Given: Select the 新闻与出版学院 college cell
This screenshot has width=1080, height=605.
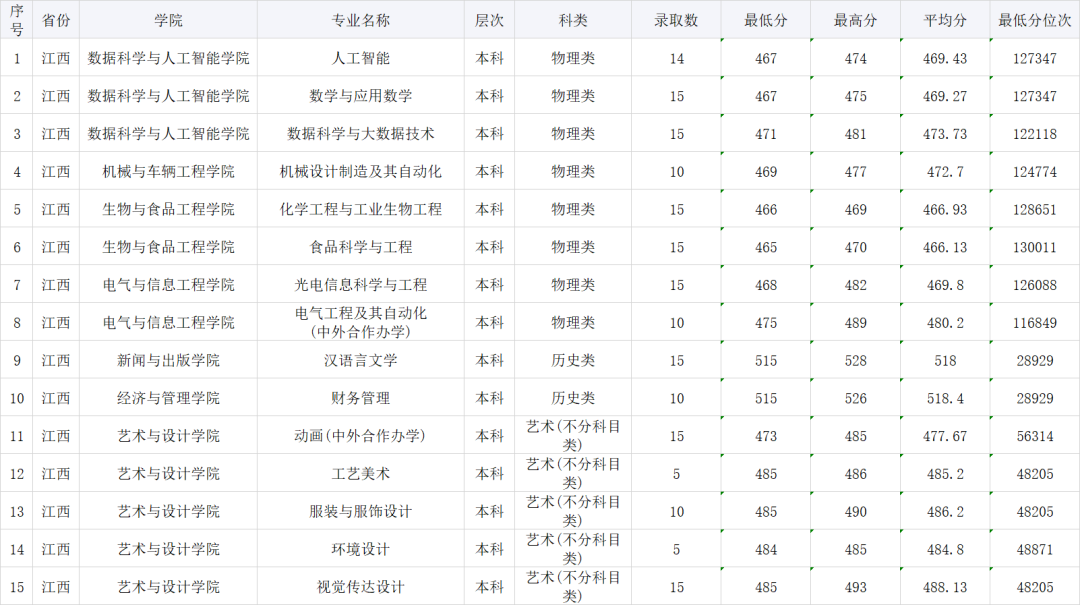Looking at the screenshot, I should [168, 360].
